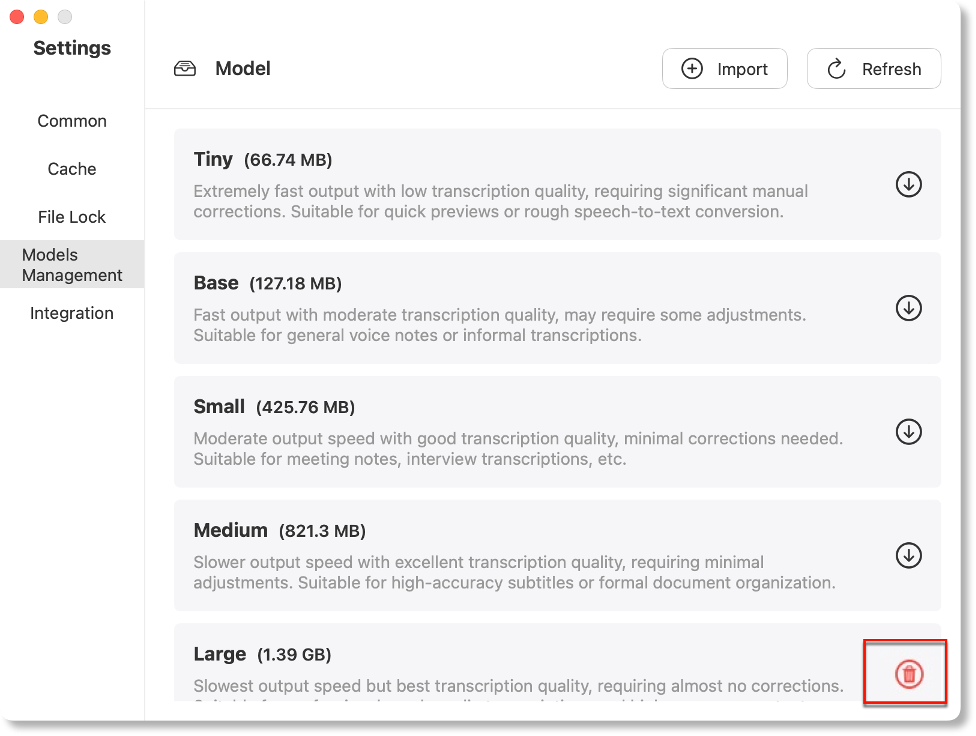Select Models Management in the sidebar
976x736 pixels.
coord(72,265)
